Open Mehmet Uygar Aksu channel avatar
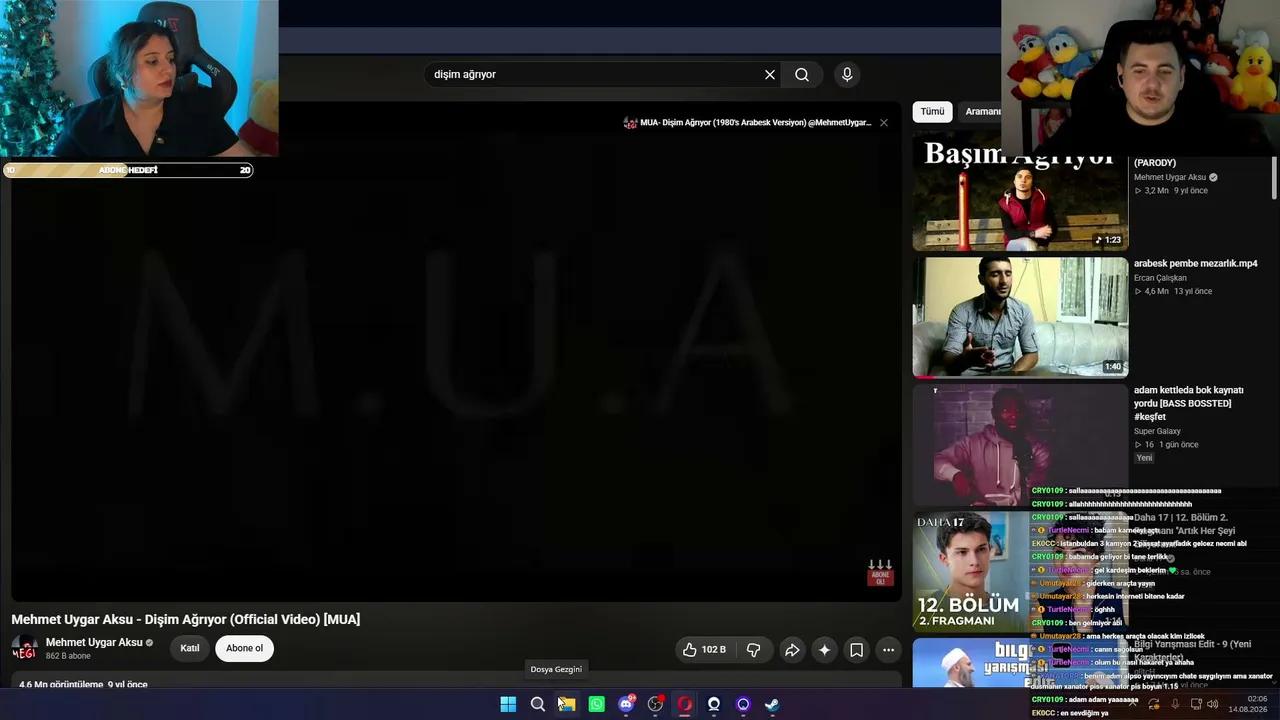Image resolution: width=1280 pixels, height=720 pixels. point(24,648)
